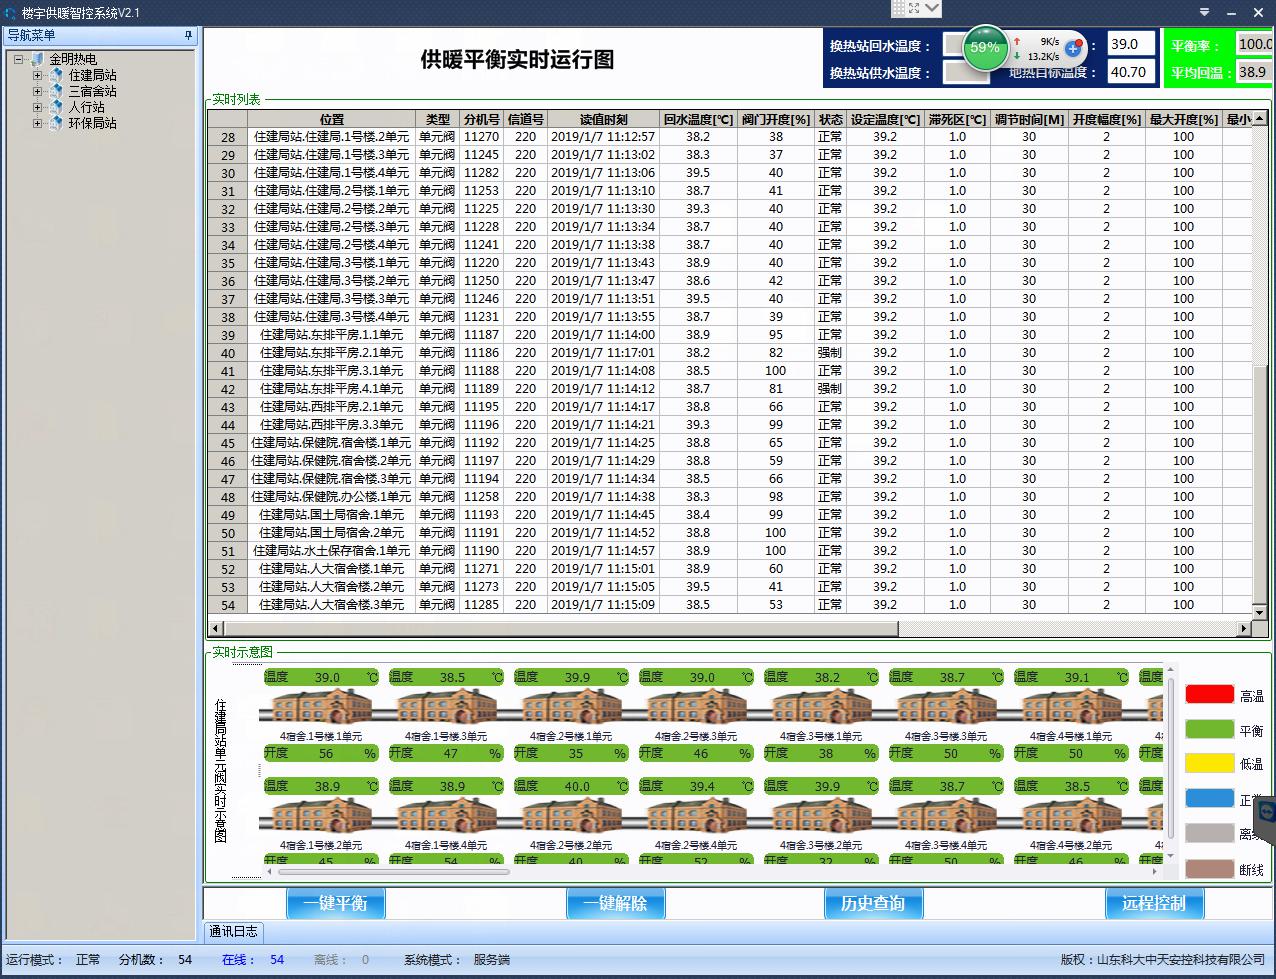Click the green 59% usage ball

[x=985, y=47]
